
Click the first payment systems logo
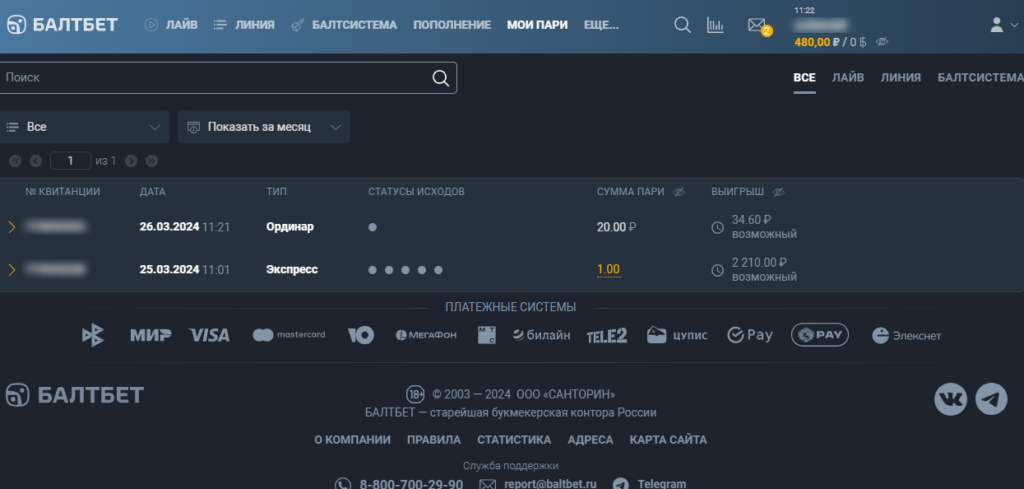tap(93, 336)
